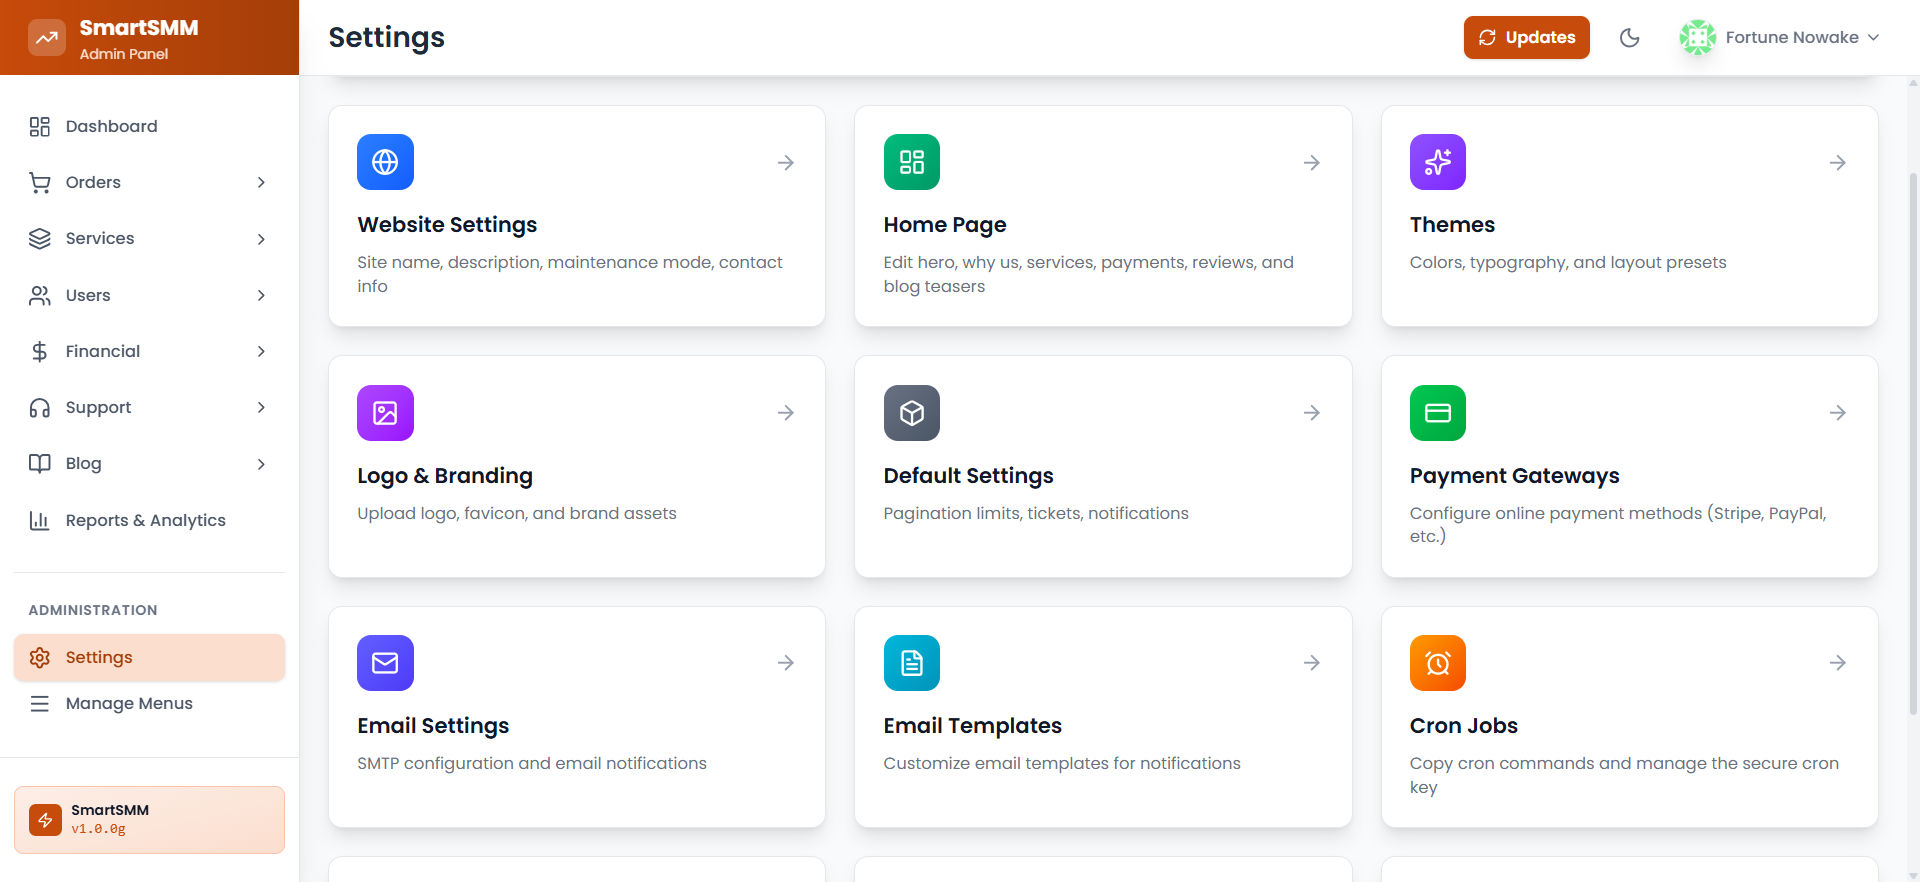Screen dimensions: 1920x882
Task: Click the Updates button
Action: [x=1526, y=38]
